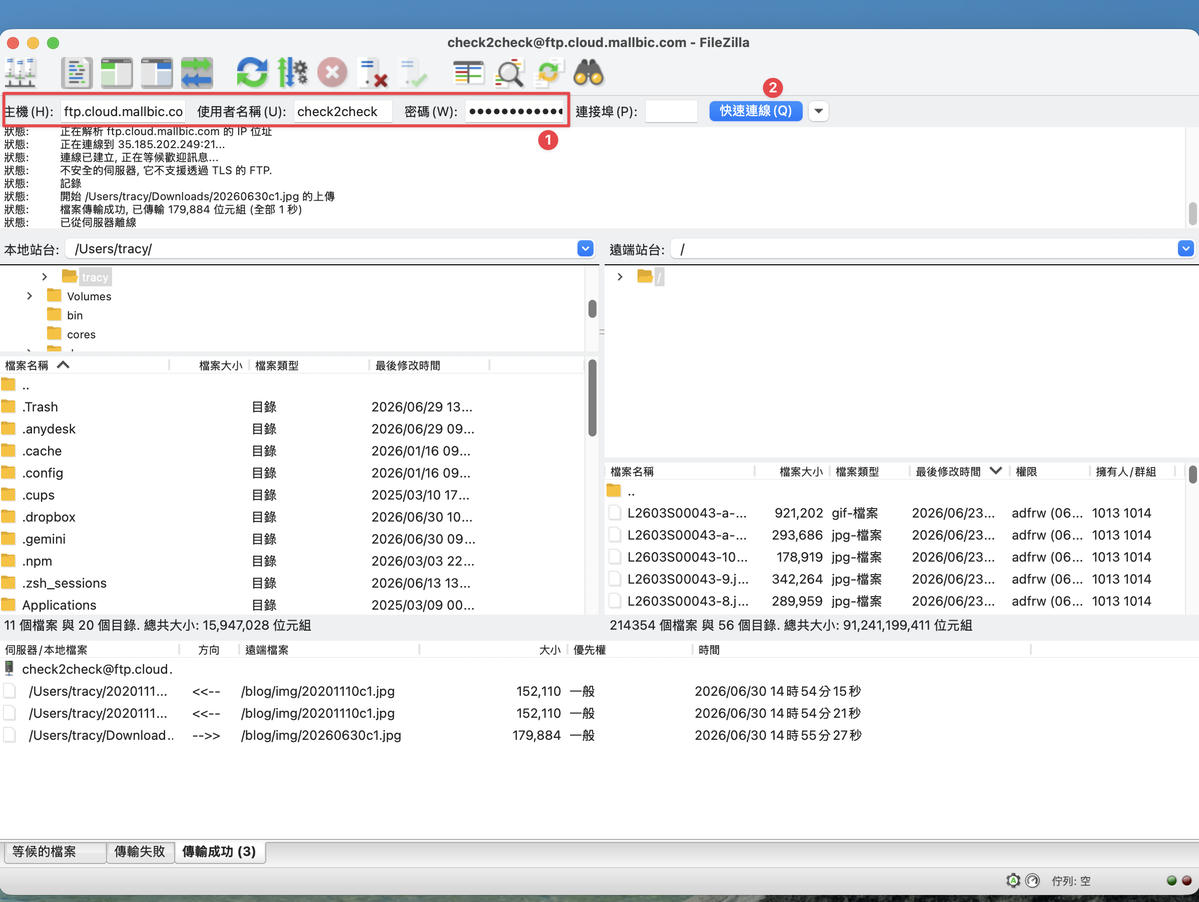1199x902 pixels.
Task: Select the .cache folder row
Action: coord(292,451)
